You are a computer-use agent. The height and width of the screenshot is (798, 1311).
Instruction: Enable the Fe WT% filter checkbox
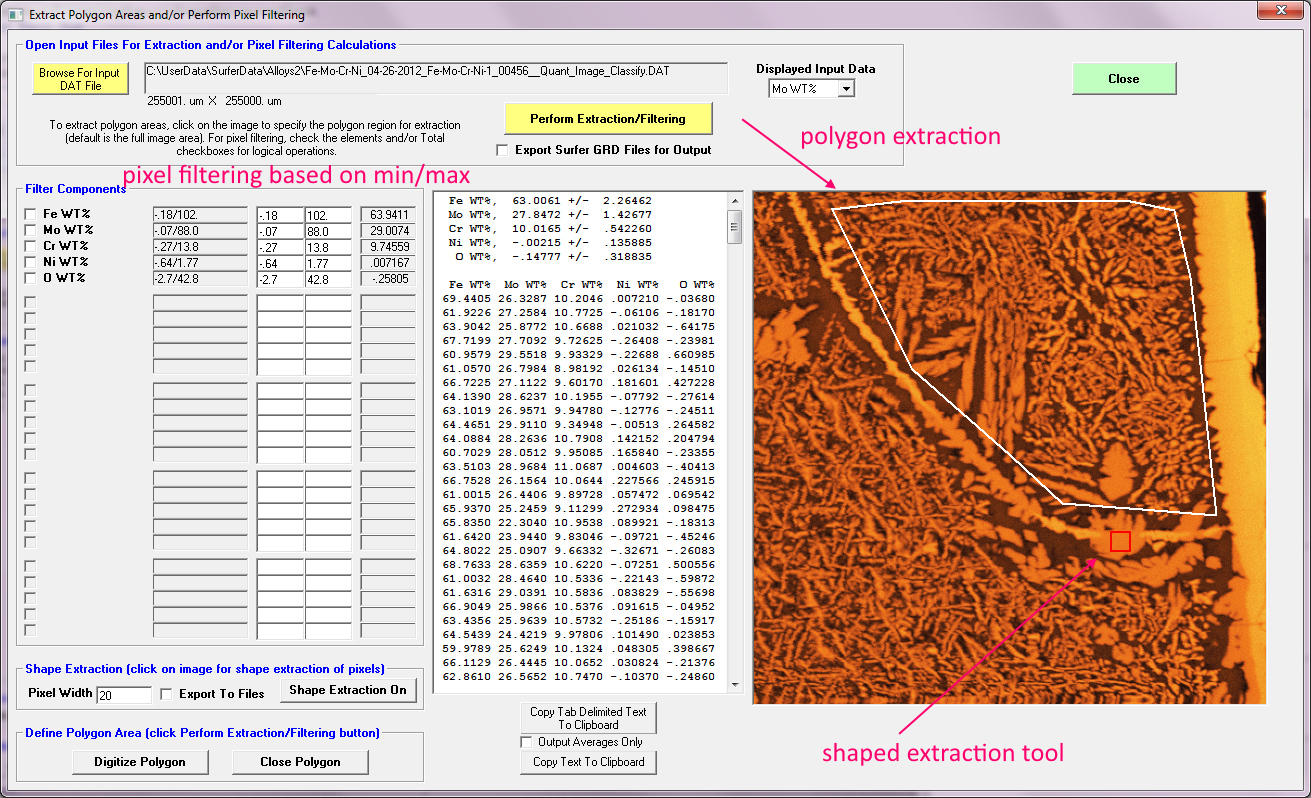click(x=30, y=214)
